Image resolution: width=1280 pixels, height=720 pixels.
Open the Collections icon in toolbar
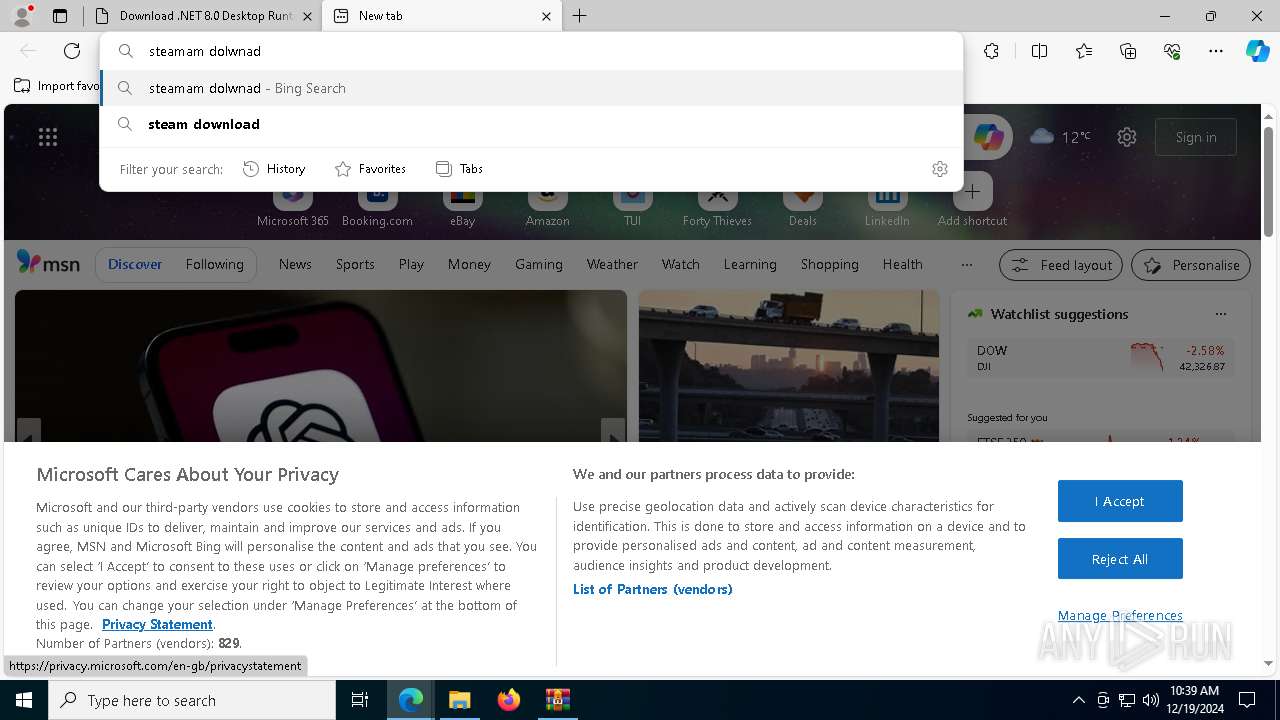1128,51
